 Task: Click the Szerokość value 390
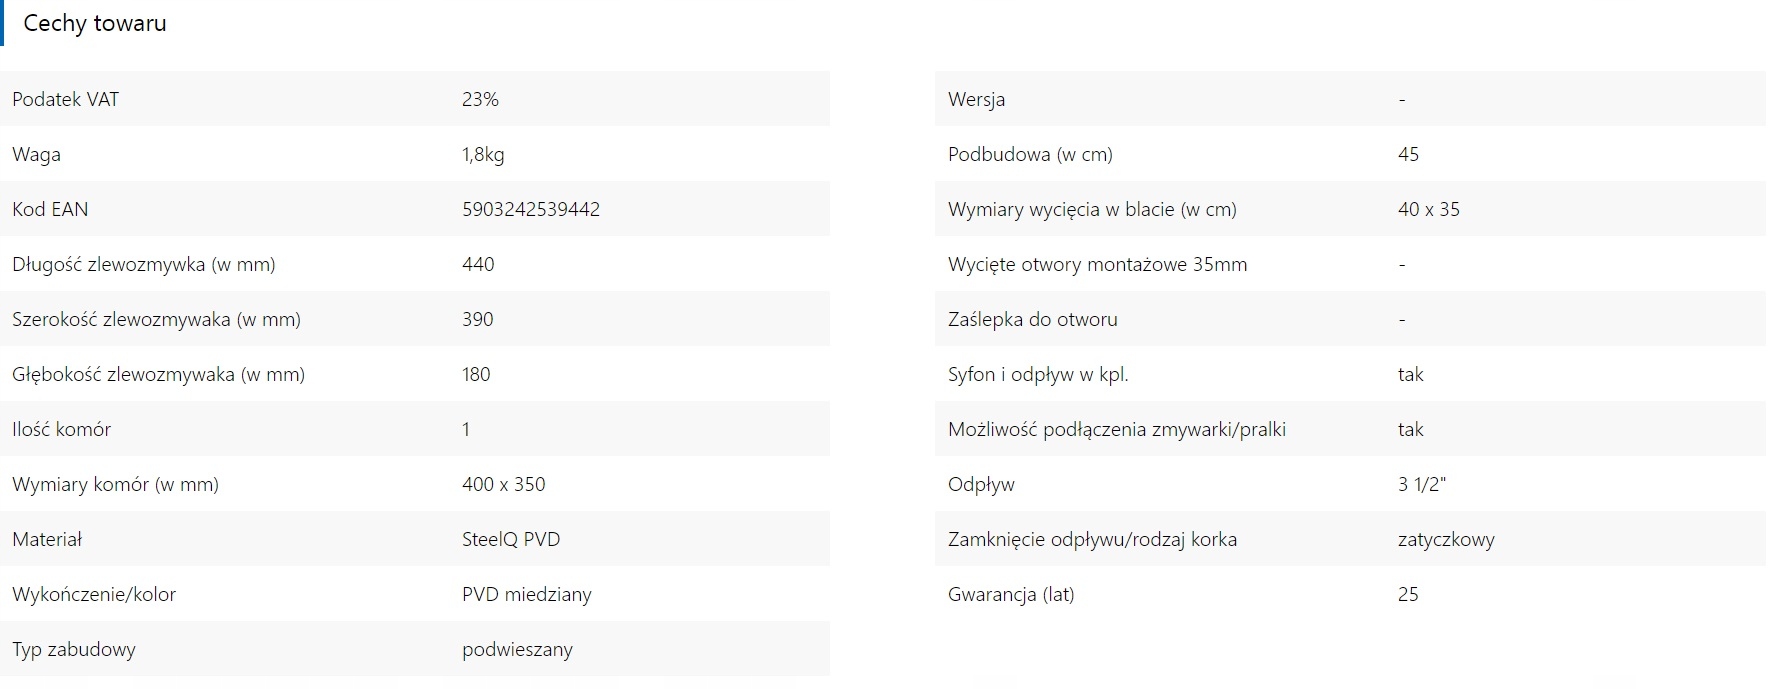pos(478,319)
